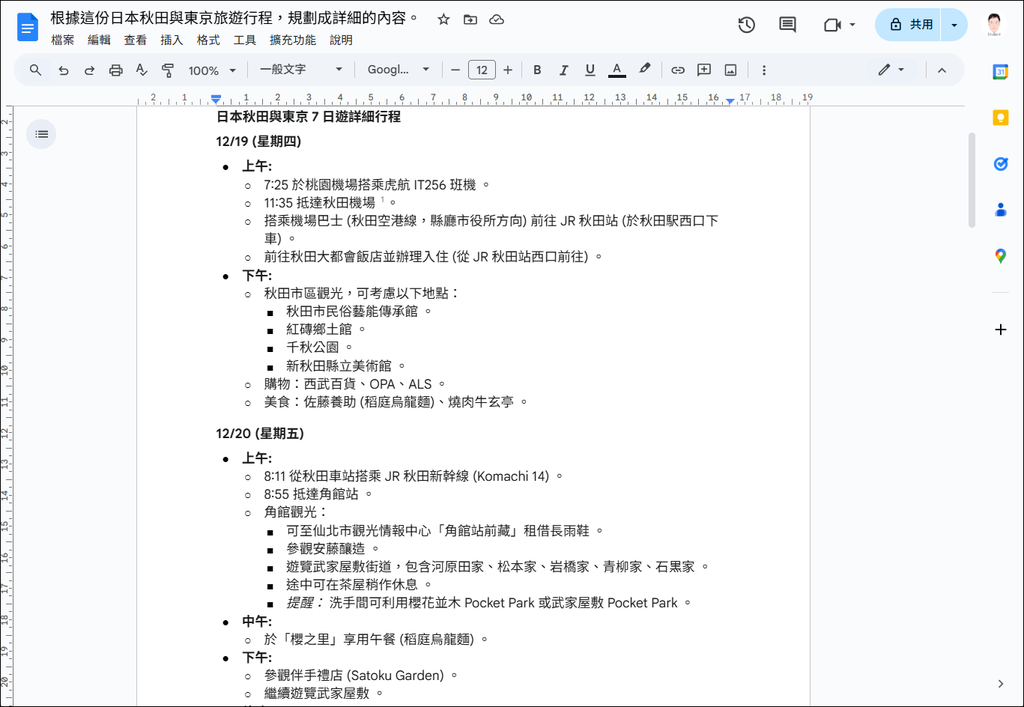Open font family Googl... dropdown
The image size is (1024, 707).
click(x=398, y=70)
